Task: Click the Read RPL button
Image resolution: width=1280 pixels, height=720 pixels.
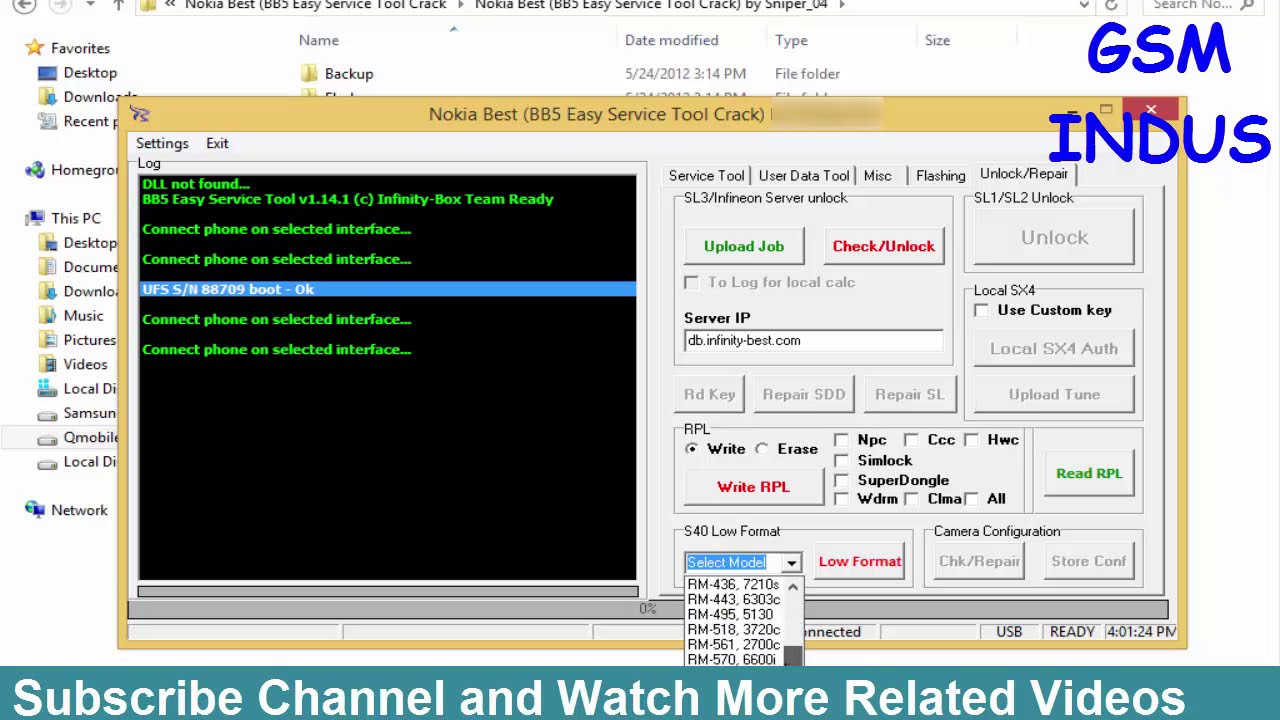Action: 1089,473
